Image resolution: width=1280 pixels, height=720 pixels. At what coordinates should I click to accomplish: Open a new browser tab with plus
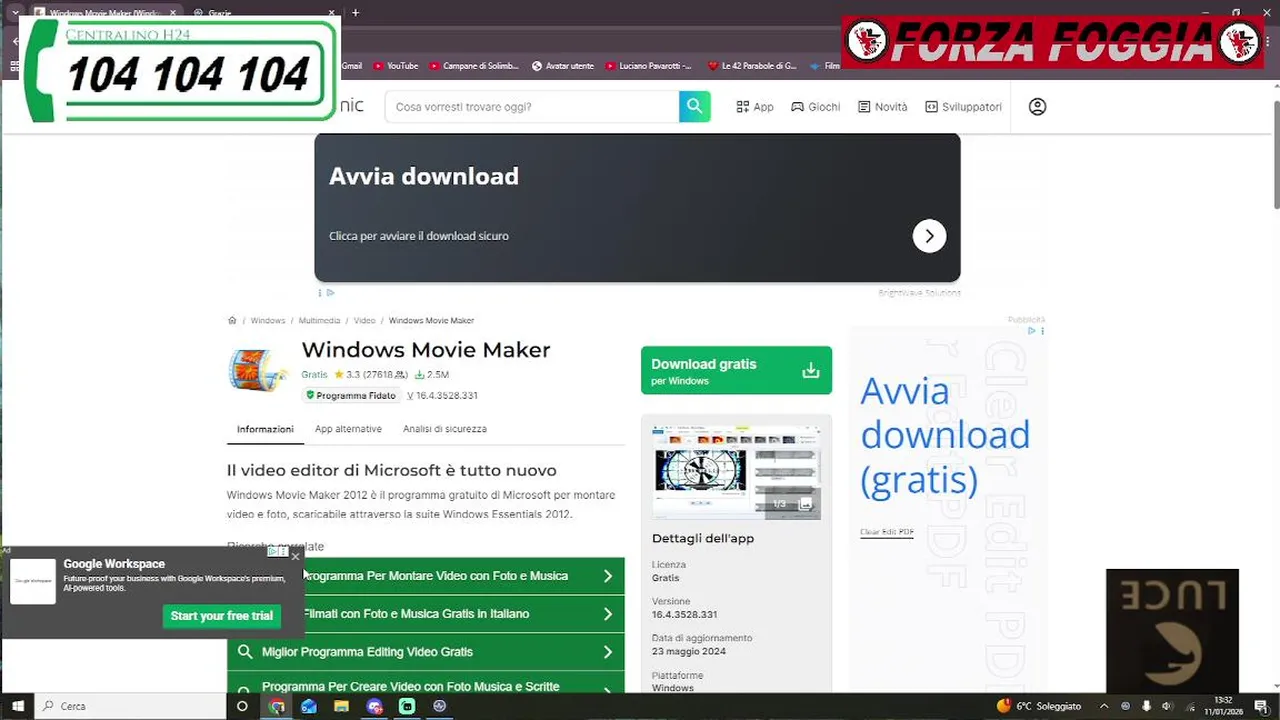(x=355, y=13)
